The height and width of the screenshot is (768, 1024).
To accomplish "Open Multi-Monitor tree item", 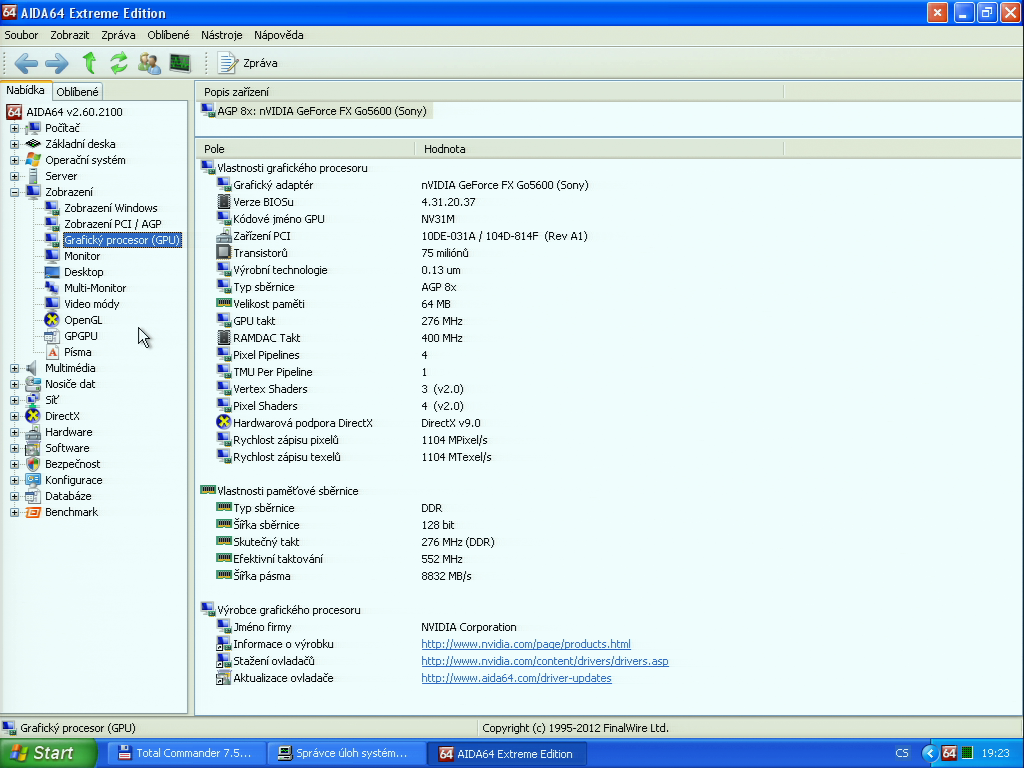I will [x=95, y=288].
